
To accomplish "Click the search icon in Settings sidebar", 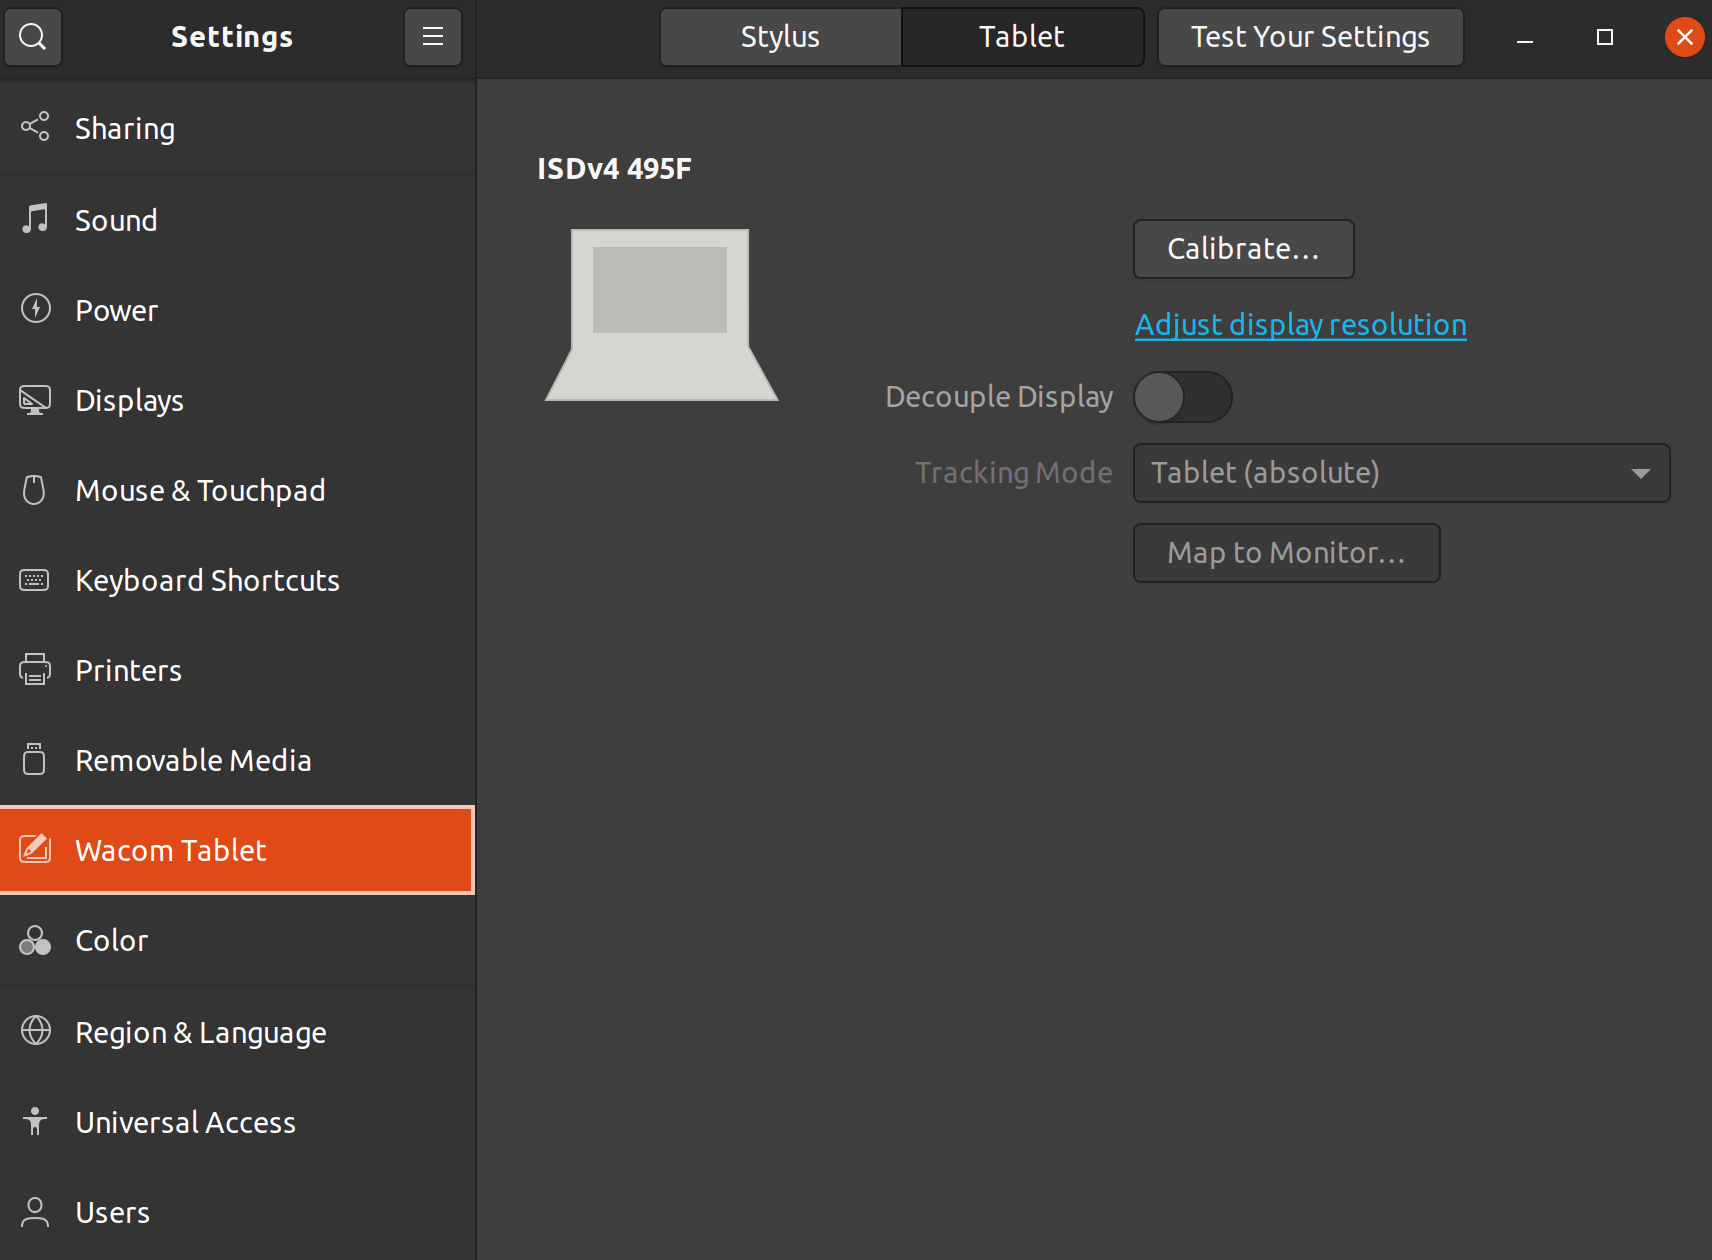I will coord(33,36).
